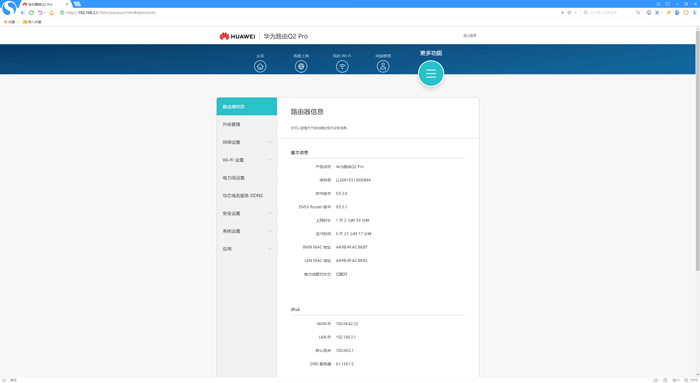Open the Upgrade Management sidebar item

[247, 125]
